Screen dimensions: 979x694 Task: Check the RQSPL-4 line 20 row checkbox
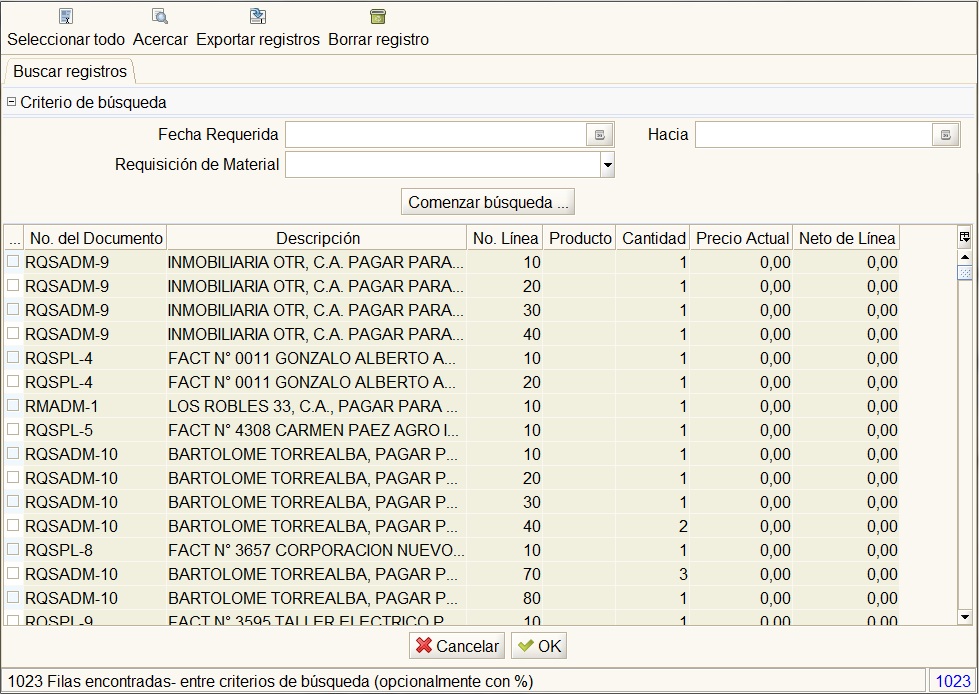coord(13,381)
